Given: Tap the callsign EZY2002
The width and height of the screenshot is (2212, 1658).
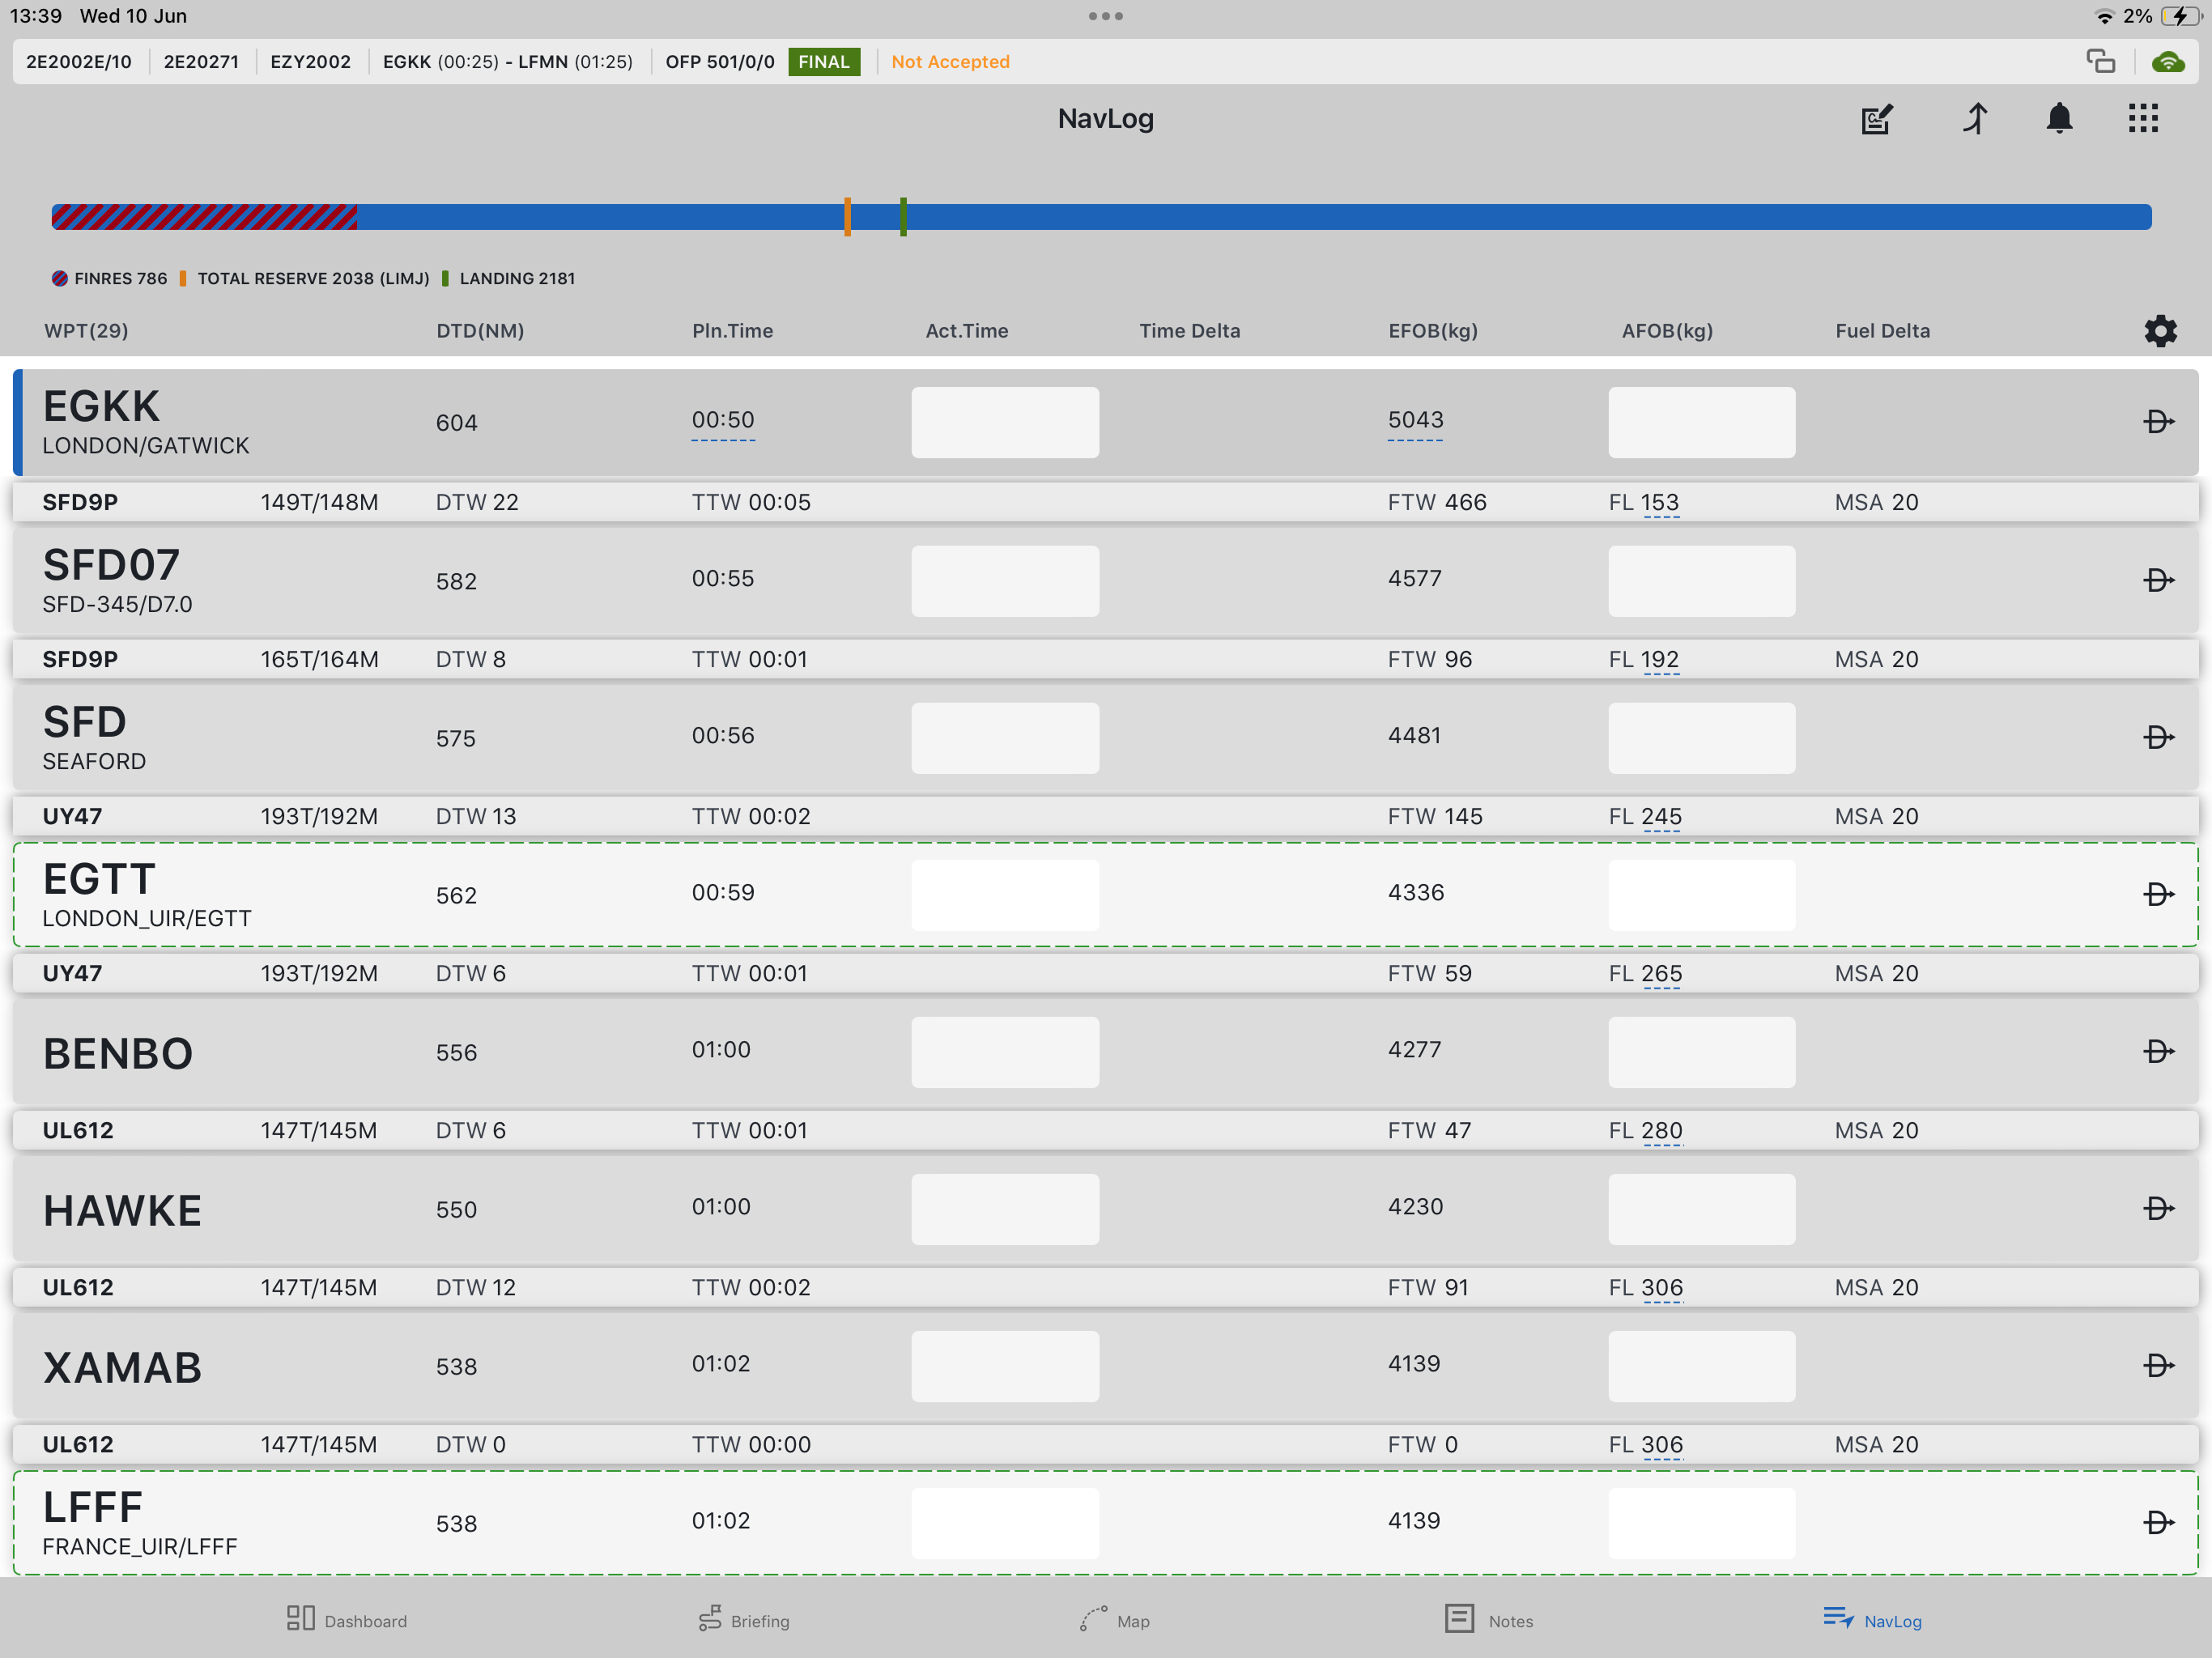Looking at the screenshot, I should [x=311, y=62].
